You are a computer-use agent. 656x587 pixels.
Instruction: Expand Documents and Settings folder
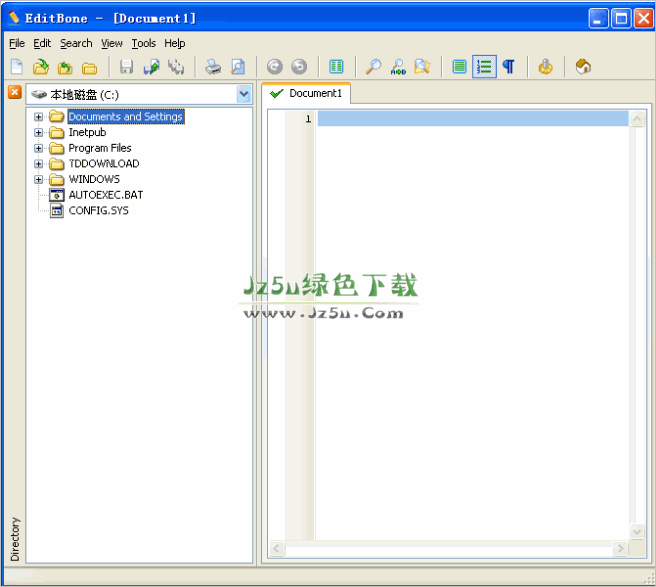pos(38,117)
